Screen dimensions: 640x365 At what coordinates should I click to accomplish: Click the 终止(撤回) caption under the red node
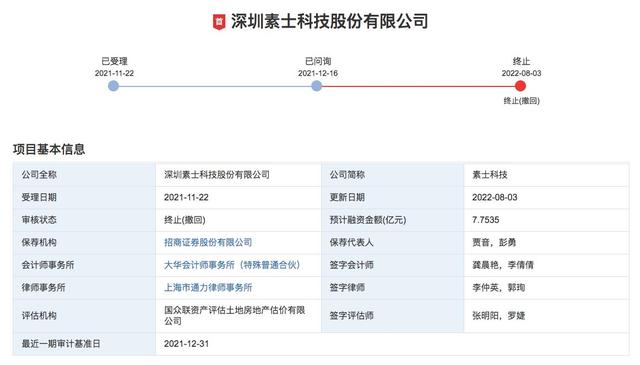(x=522, y=101)
